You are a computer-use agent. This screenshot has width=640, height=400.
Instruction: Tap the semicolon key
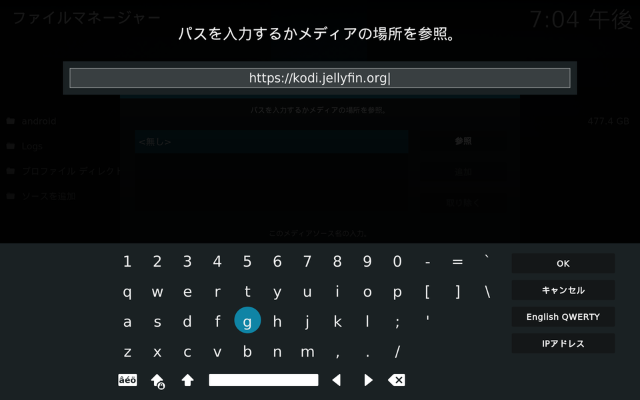click(397, 322)
